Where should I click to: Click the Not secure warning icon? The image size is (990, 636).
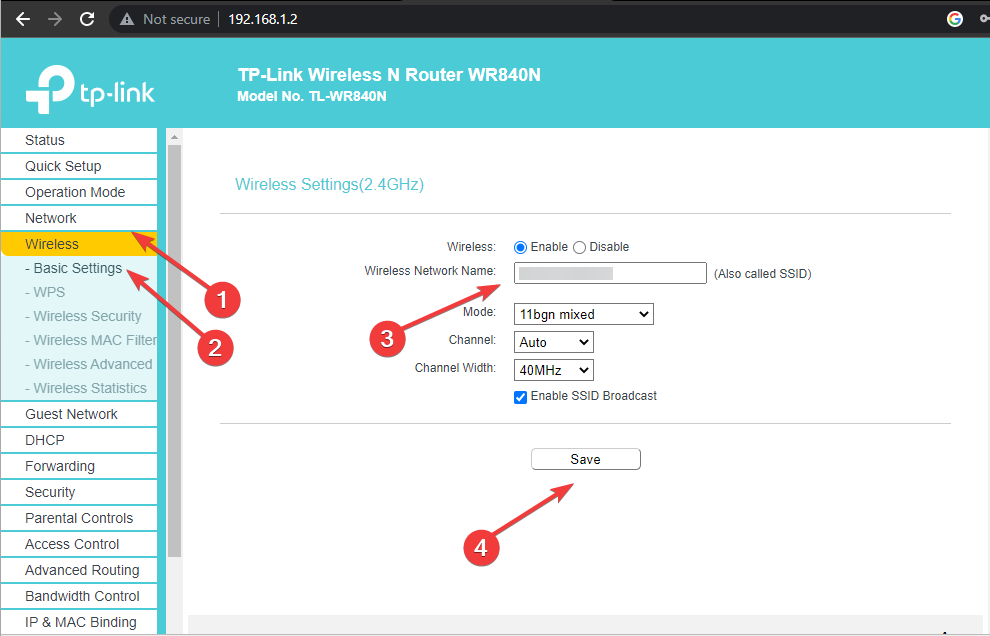pos(127,20)
